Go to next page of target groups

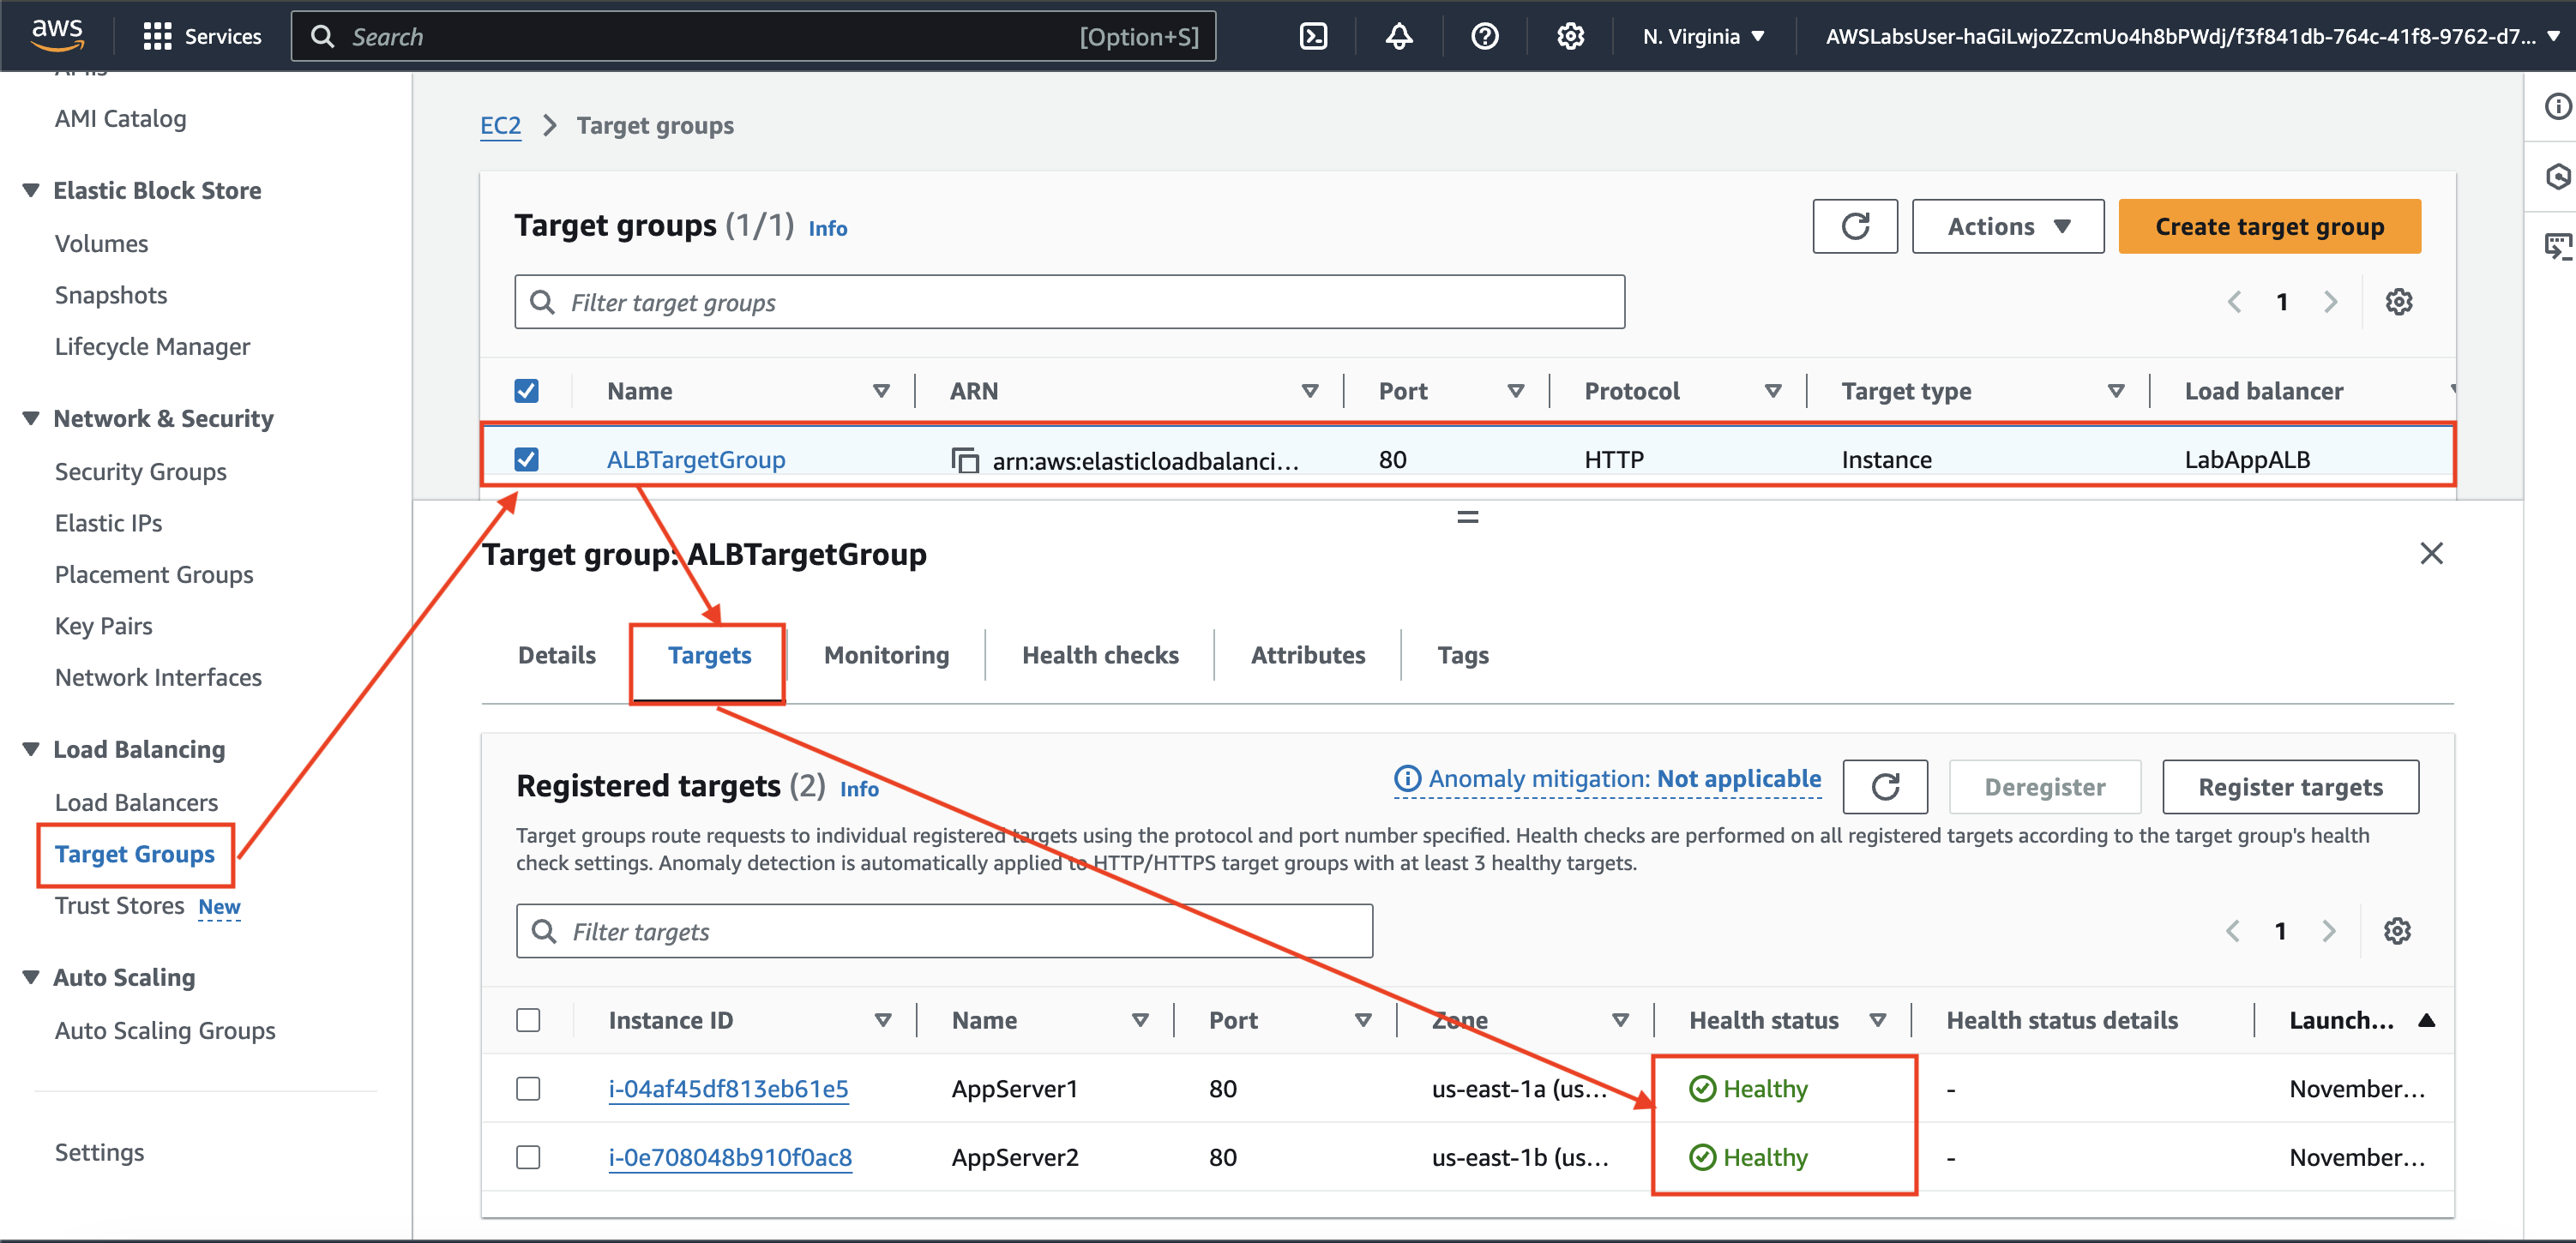(2330, 302)
